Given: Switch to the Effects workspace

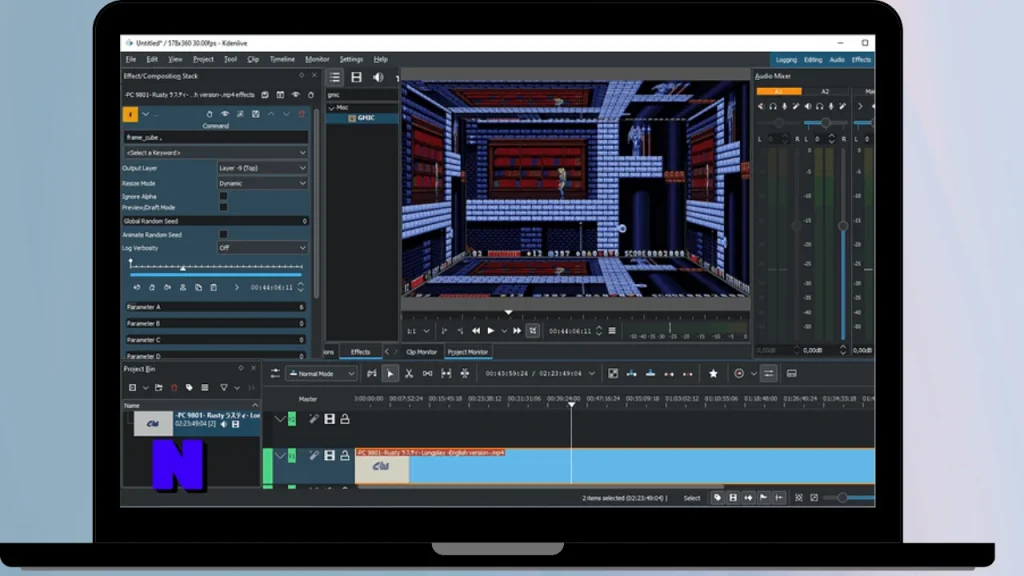Looking at the screenshot, I should click(x=861, y=60).
